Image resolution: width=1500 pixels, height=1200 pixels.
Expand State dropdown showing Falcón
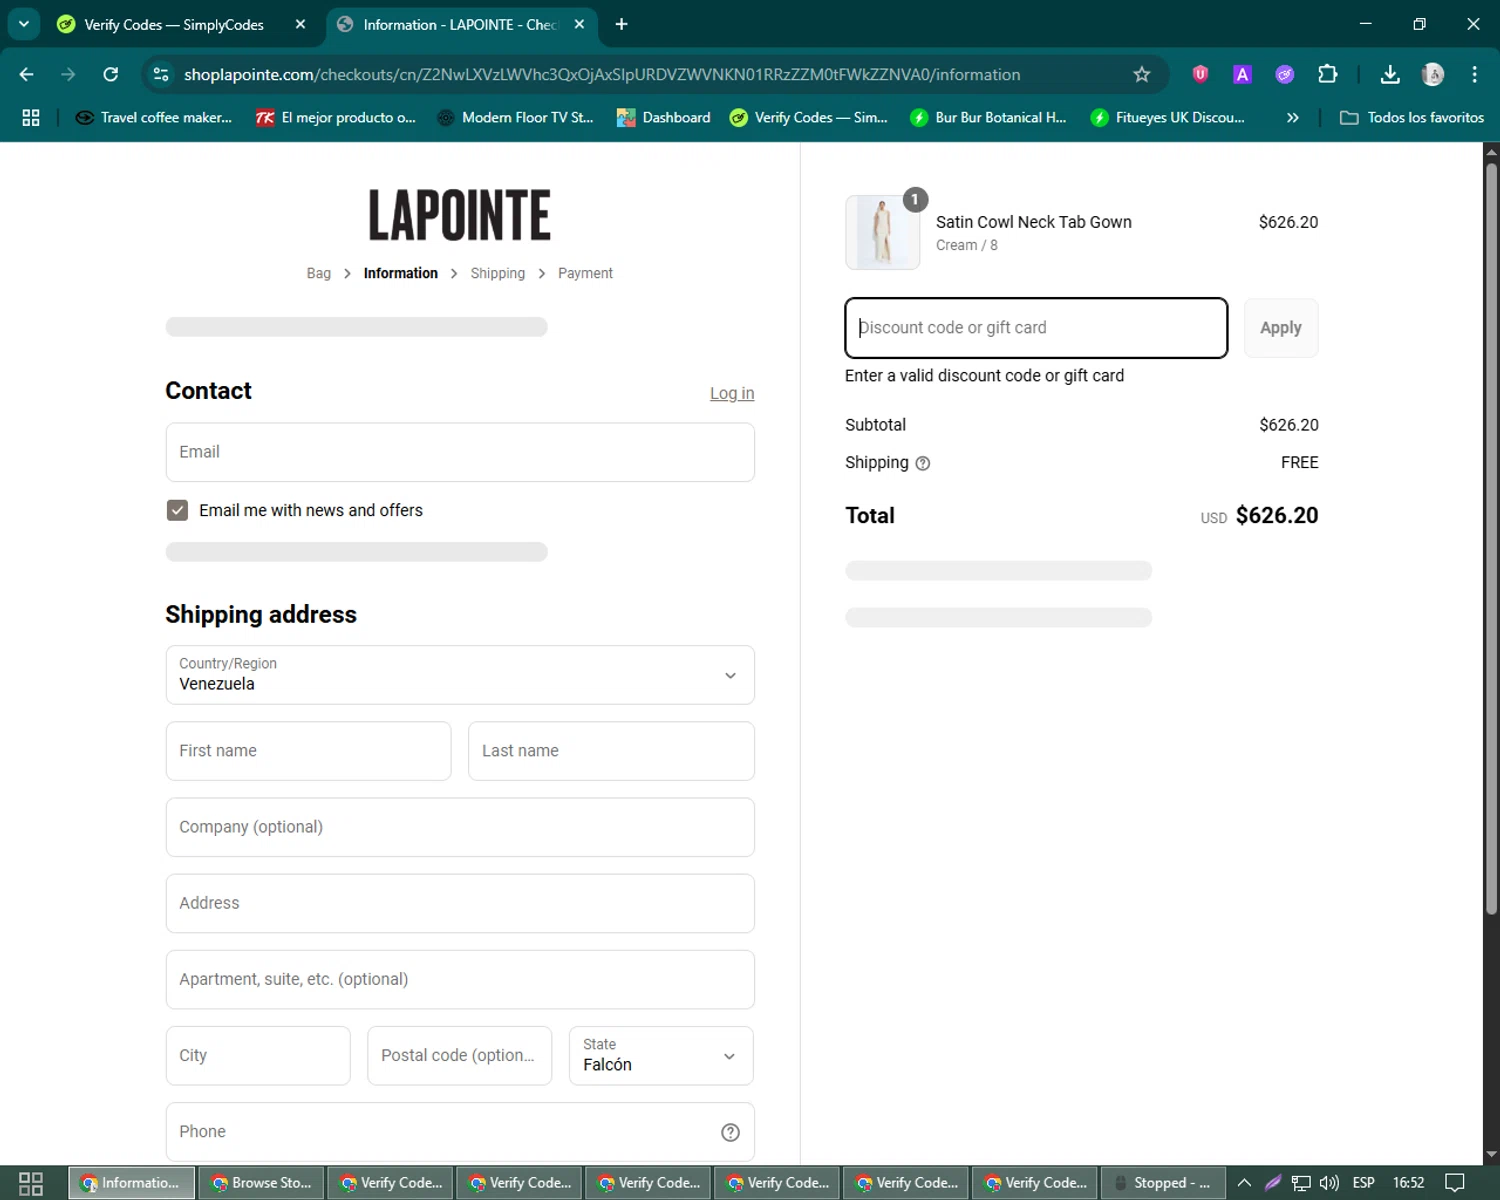coord(661,1055)
